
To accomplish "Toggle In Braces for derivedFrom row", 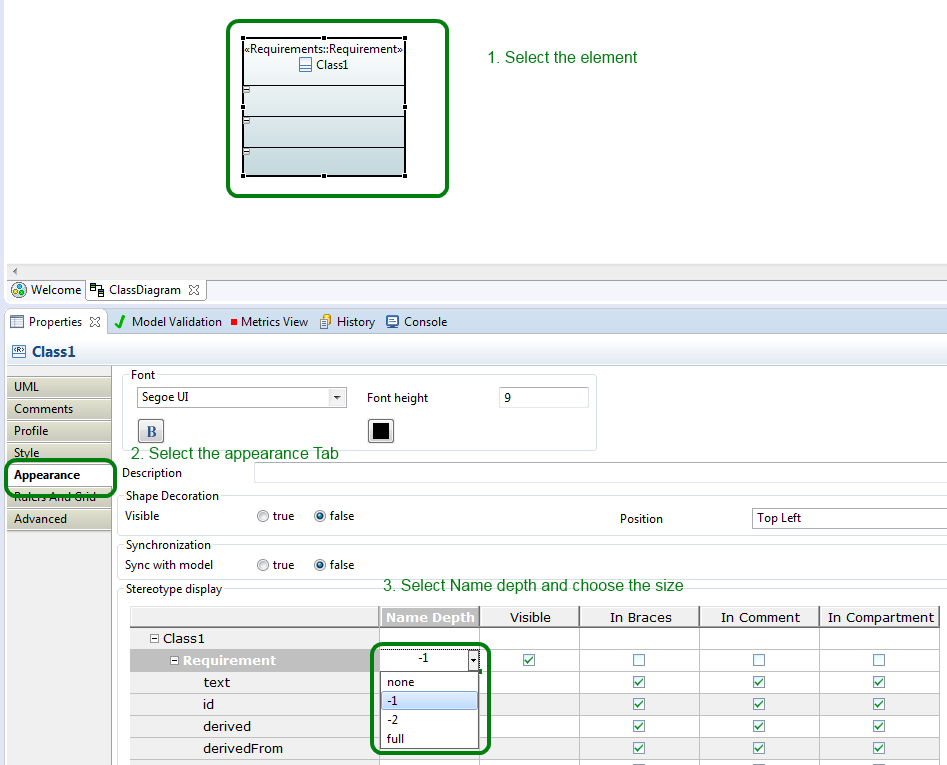I will coord(639,748).
